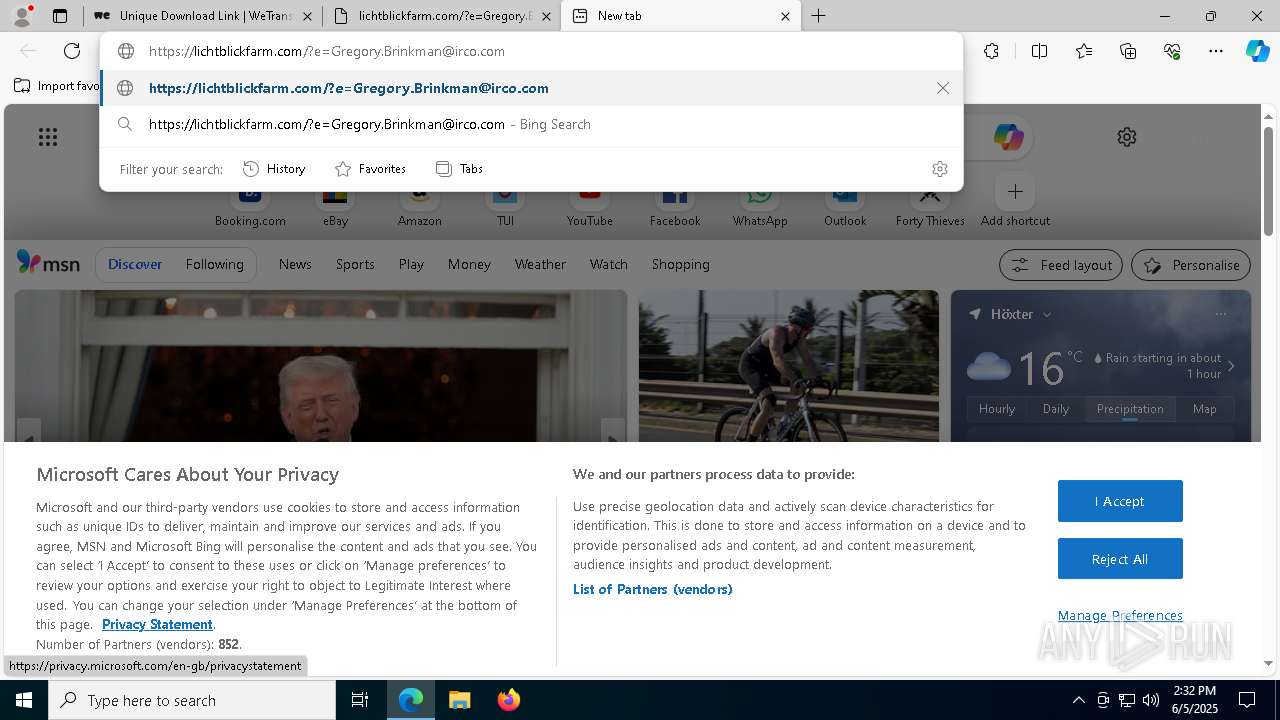
Task: Select the bold lichtblickfarm URL suggestion
Action: 531,88
